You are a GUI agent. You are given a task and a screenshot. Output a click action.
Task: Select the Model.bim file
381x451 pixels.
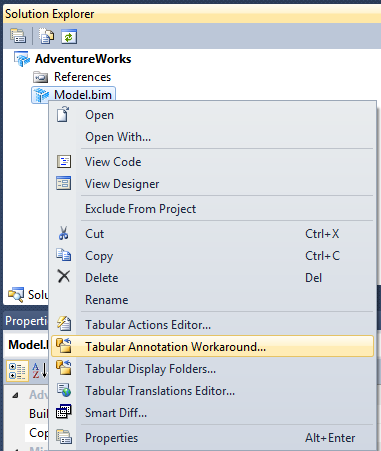[x=83, y=95]
